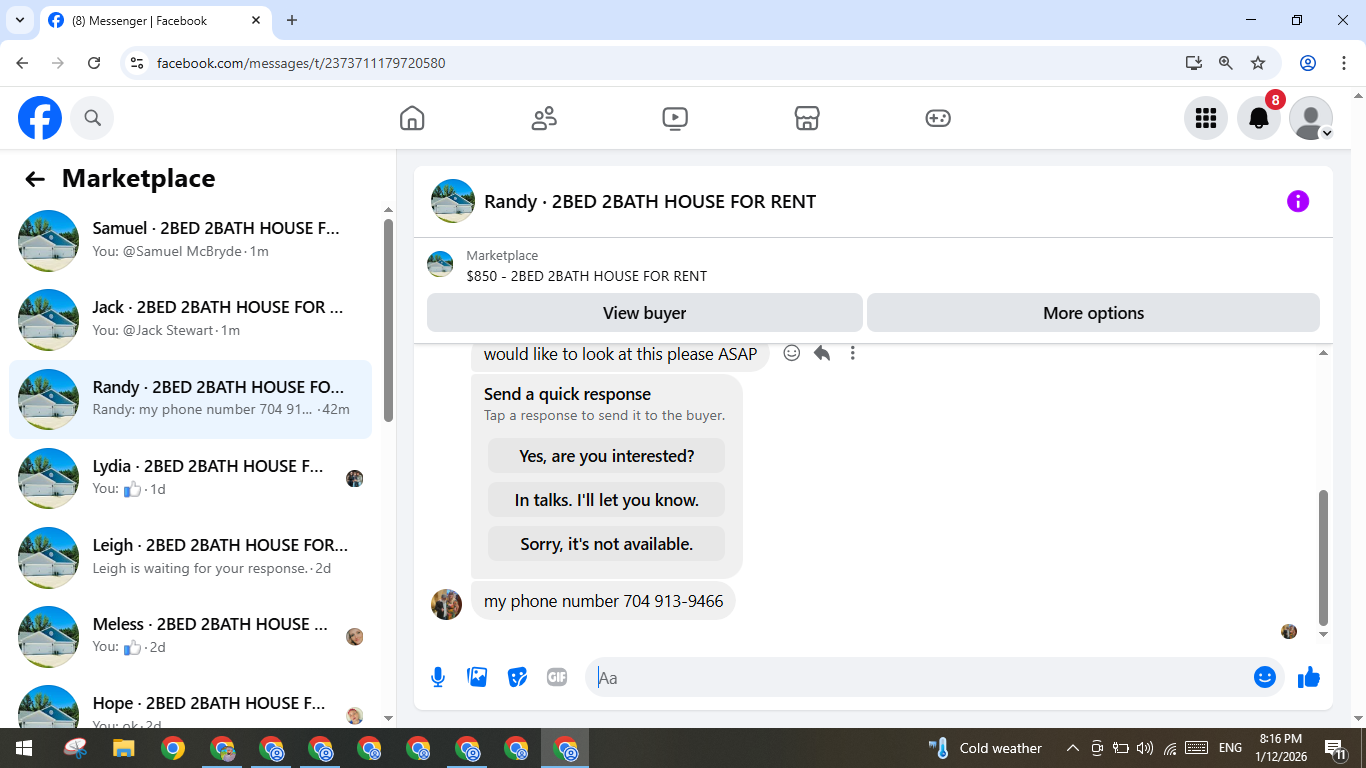Click install app icon in address bar

tap(1194, 63)
